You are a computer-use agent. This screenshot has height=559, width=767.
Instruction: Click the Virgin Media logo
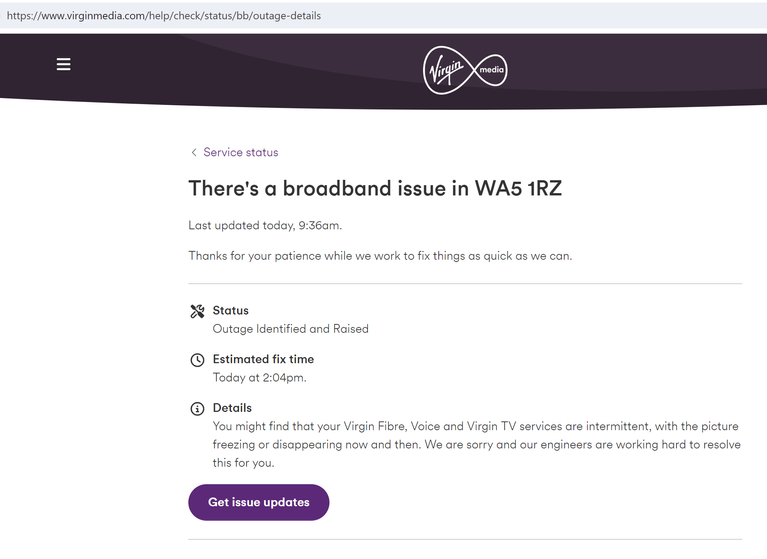[x=465, y=70]
